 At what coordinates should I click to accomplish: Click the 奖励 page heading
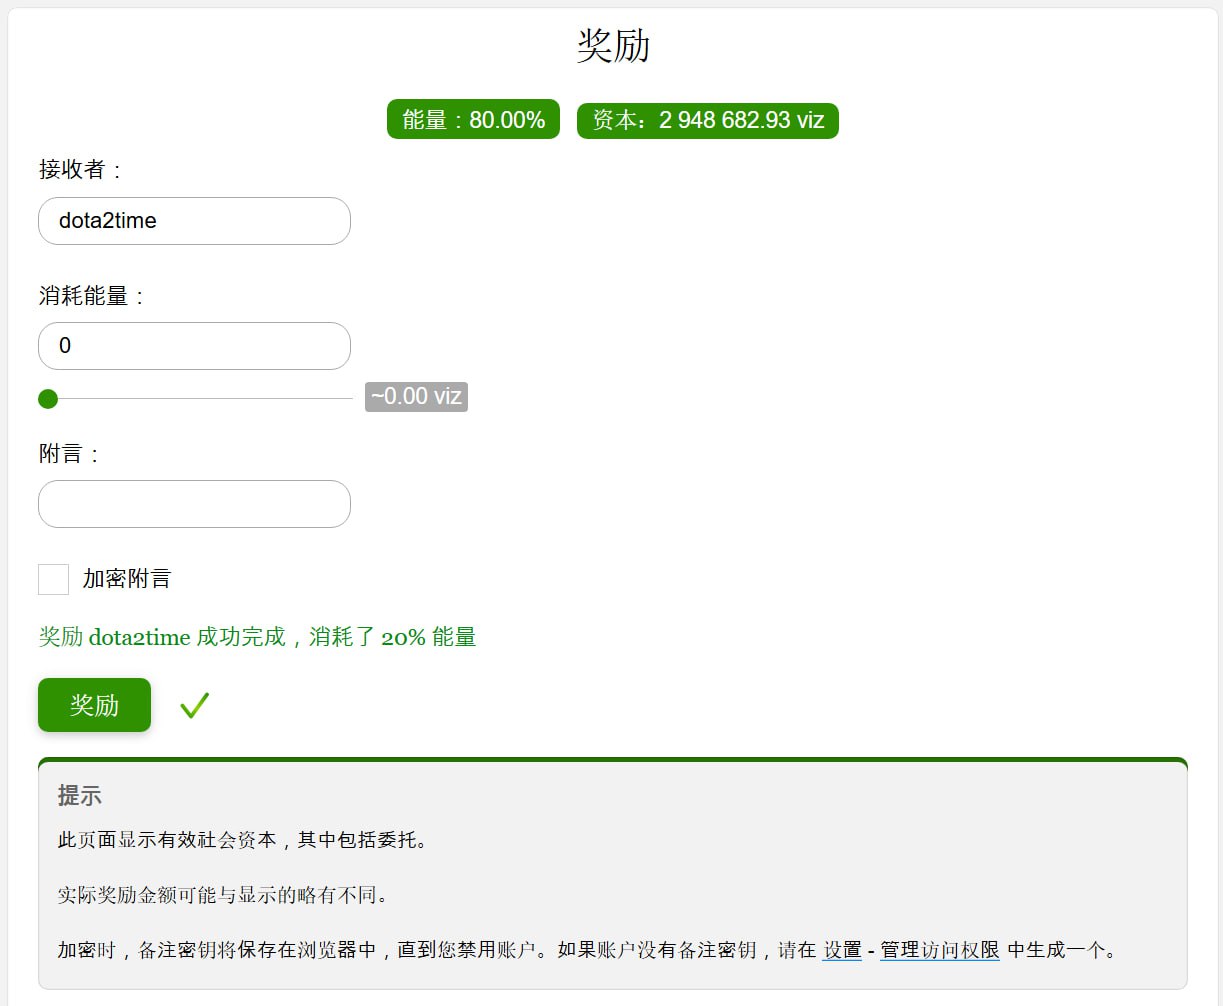pyautogui.click(x=613, y=46)
